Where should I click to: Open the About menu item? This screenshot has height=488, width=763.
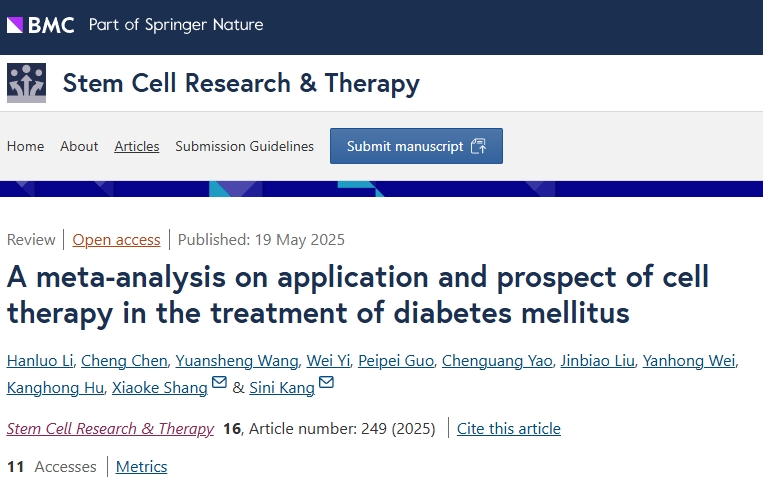79,146
